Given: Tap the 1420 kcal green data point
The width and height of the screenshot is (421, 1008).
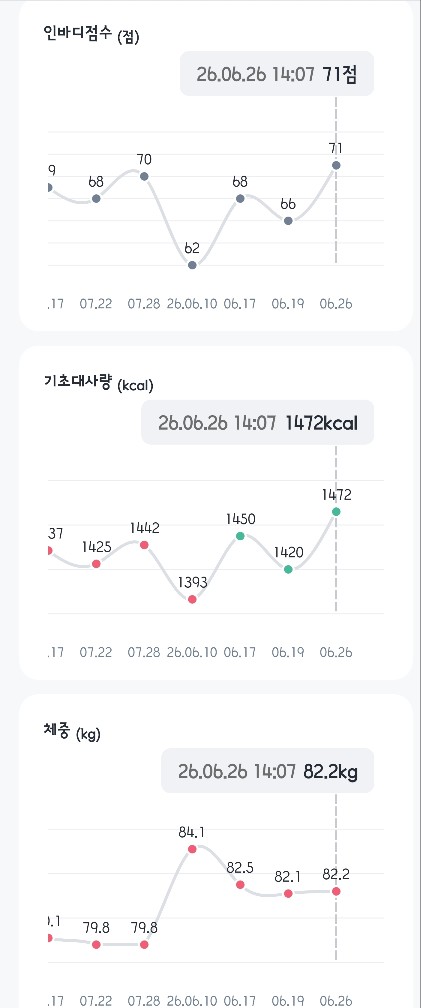Looking at the screenshot, I should pyautogui.click(x=288, y=569).
